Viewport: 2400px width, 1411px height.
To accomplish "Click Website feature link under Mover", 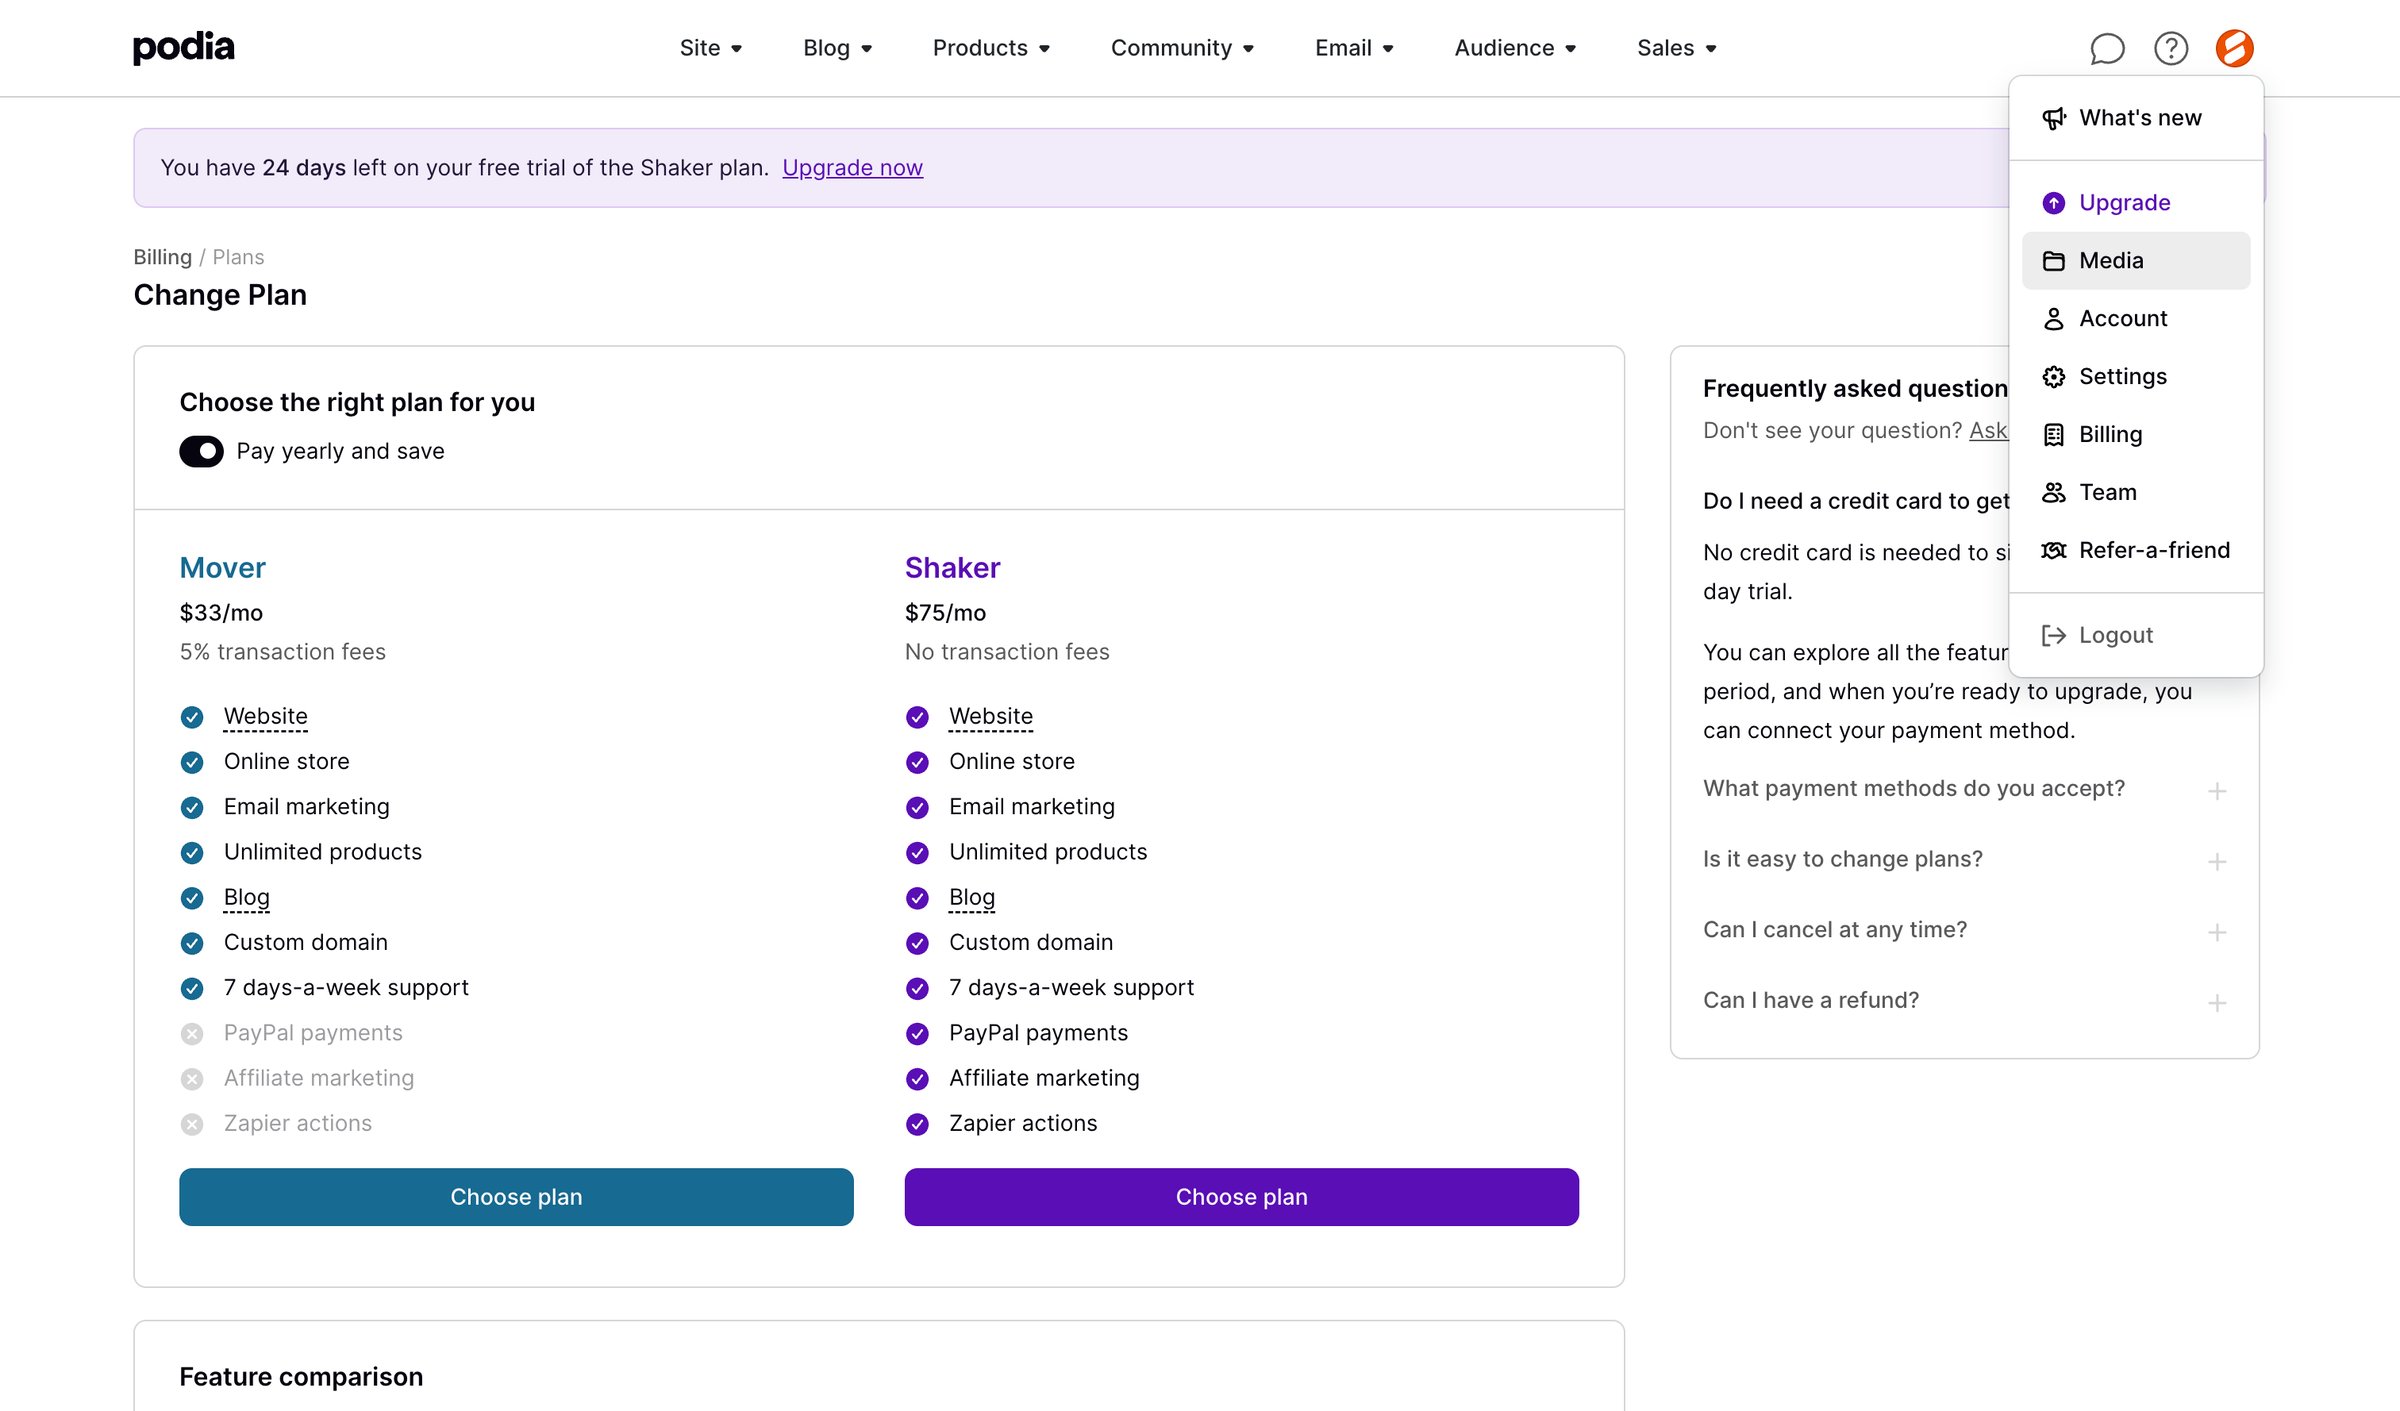I will coord(265,717).
